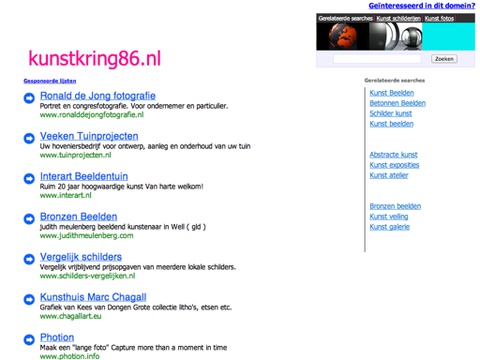Open the Vergelijk schilders link
Screen dimensions: 480x360
click(81, 257)
